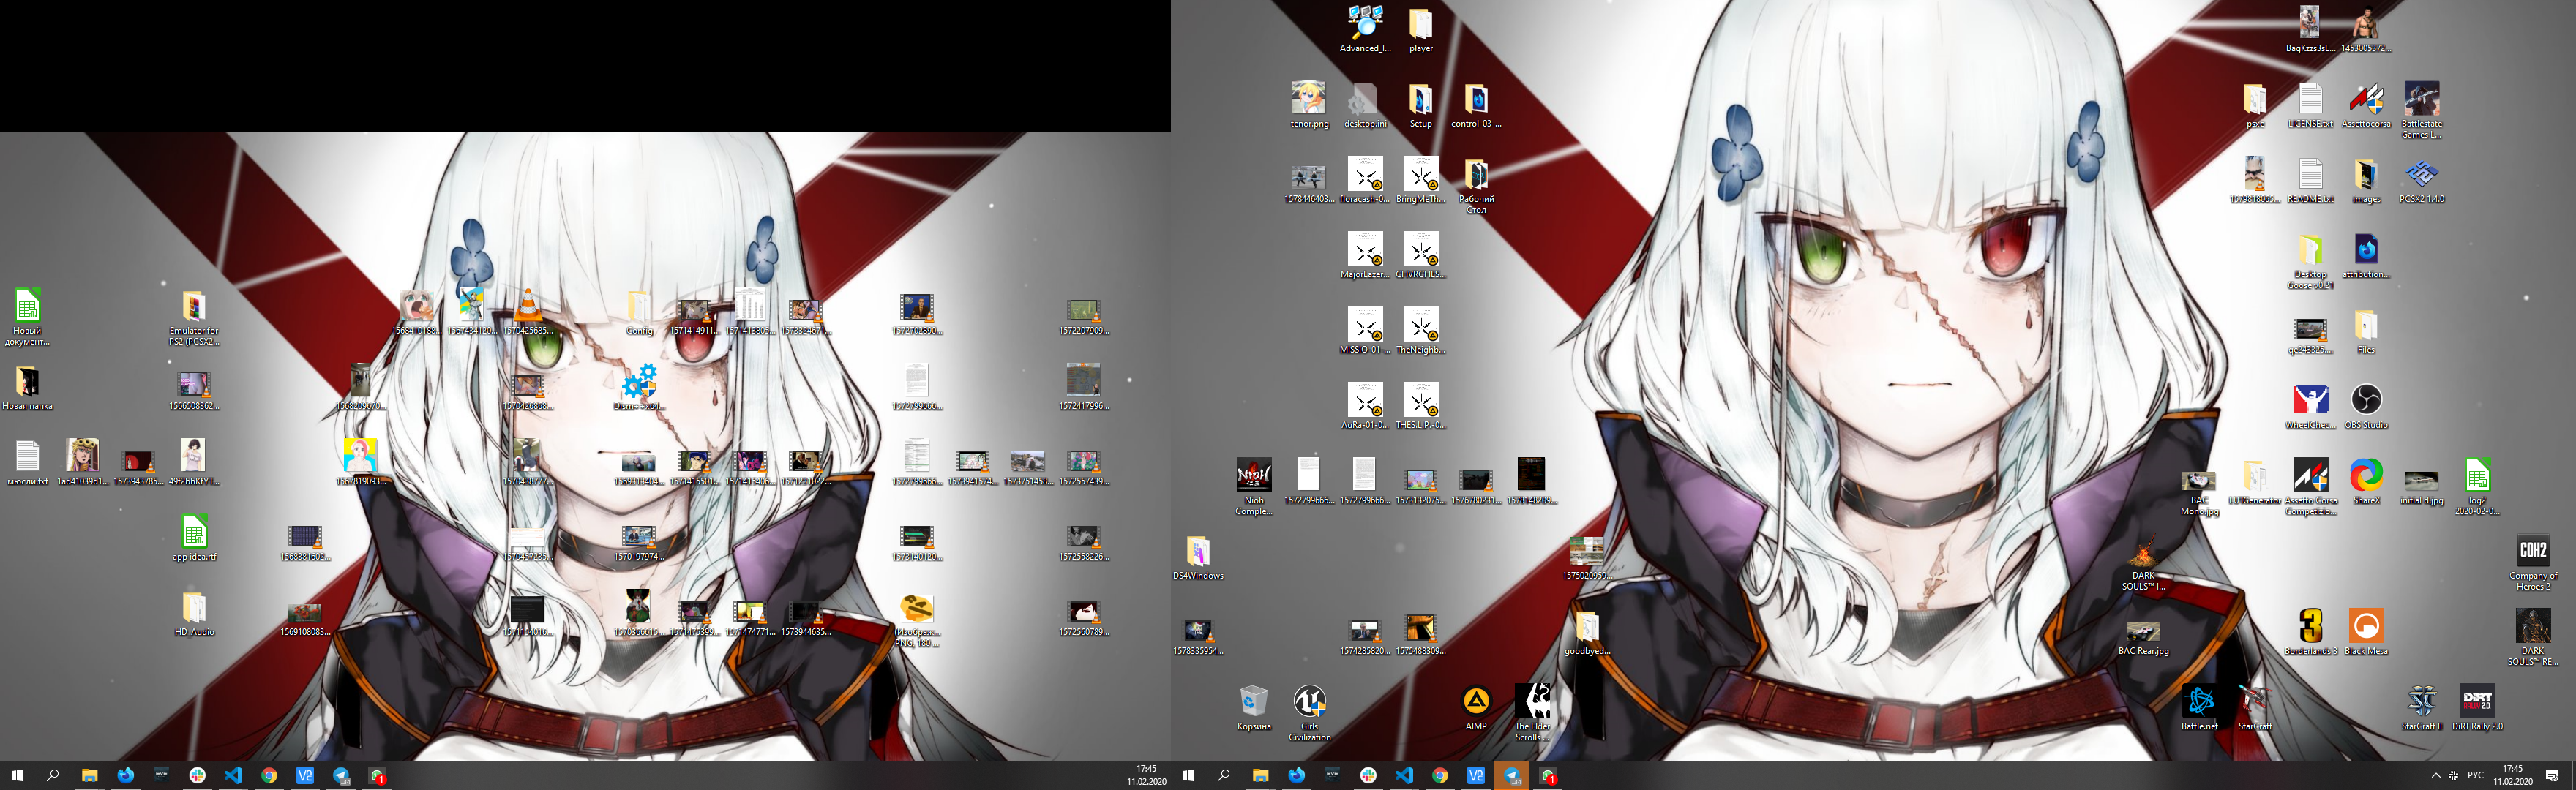Open Start menu on left monitor taskbar
Image resolution: width=2576 pixels, height=790 pixels.
pos(17,776)
